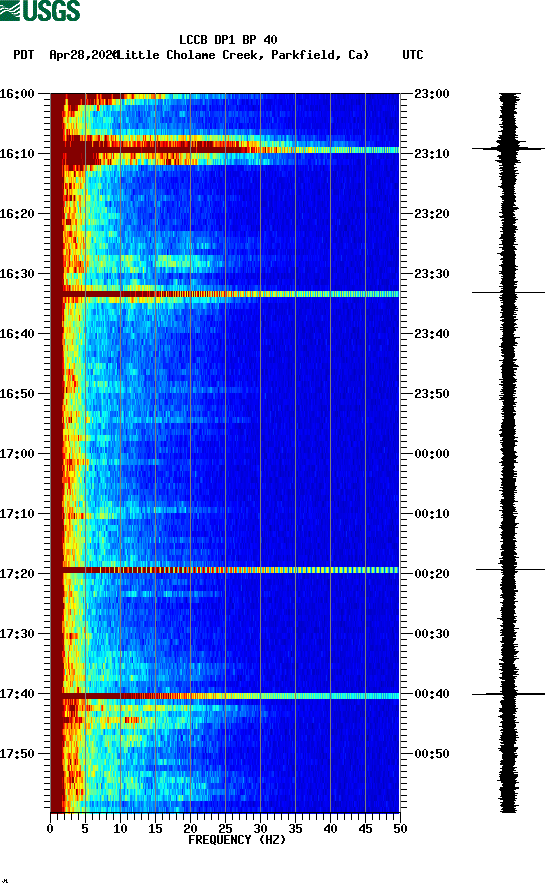Click the seismogram spike near 00:40 UTC
This screenshot has height=892, width=552.
508,694
